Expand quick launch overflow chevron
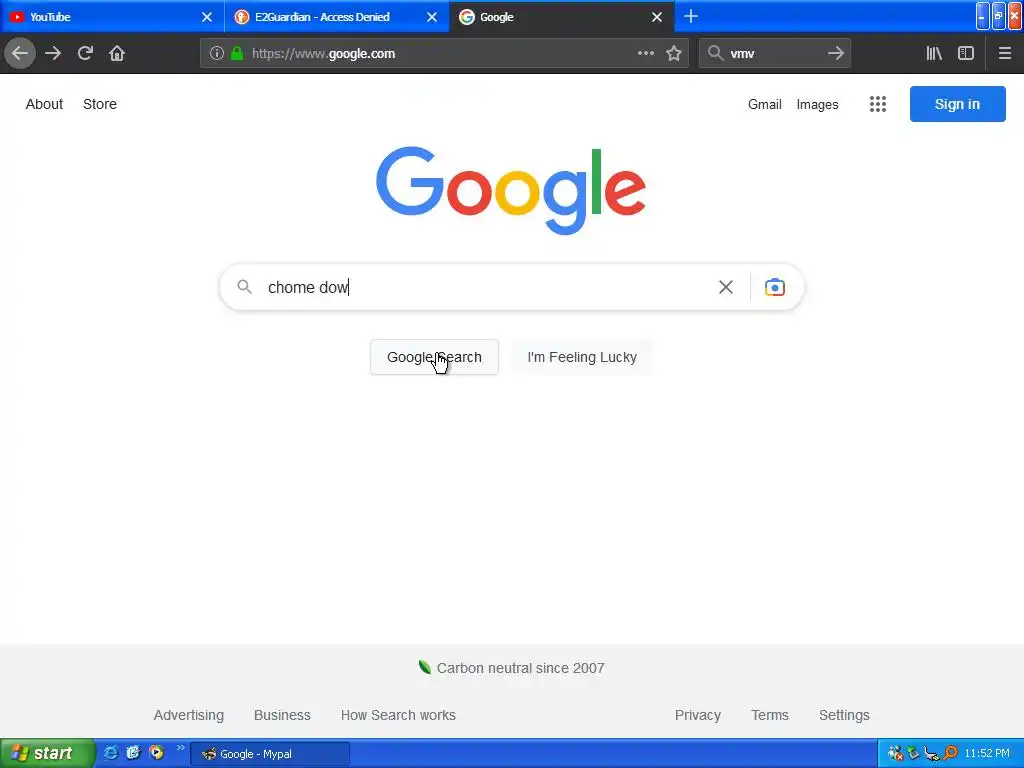Image resolution: width=1024 pixels, height=768 pixels. tap(180, 748)
